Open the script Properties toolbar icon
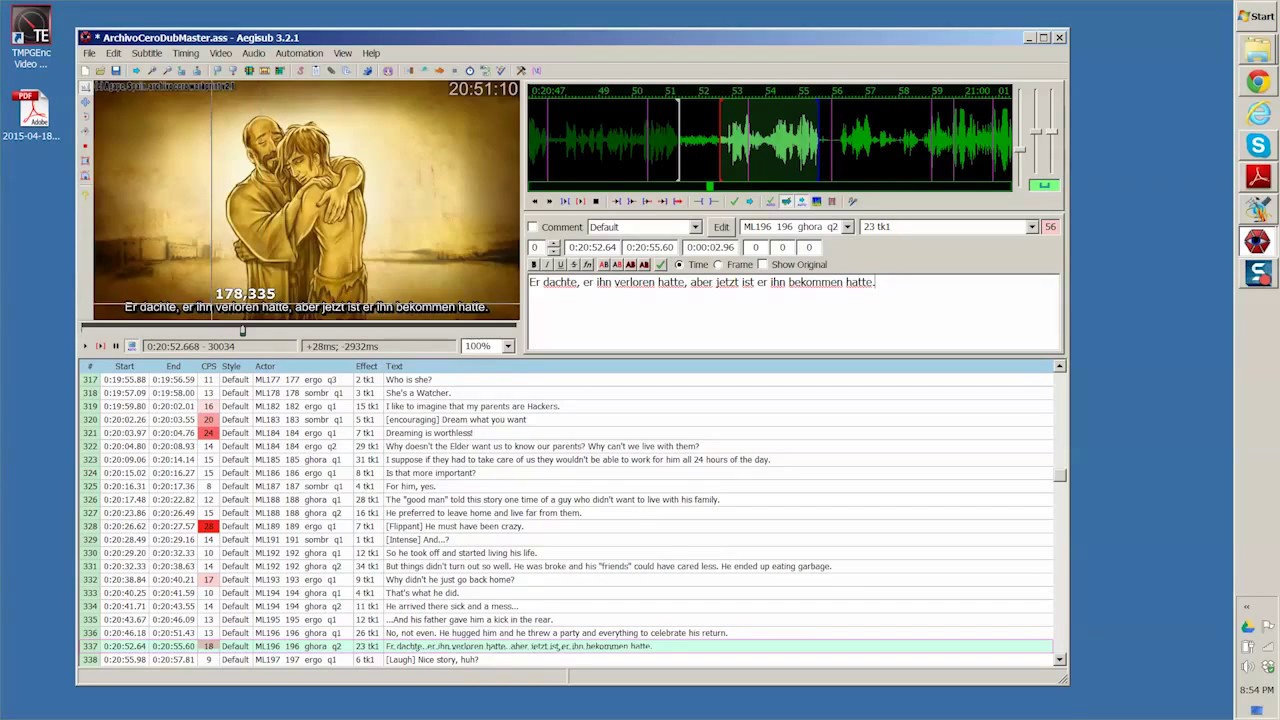Screen dimensions: 1280x720 (x=315, y=70)
